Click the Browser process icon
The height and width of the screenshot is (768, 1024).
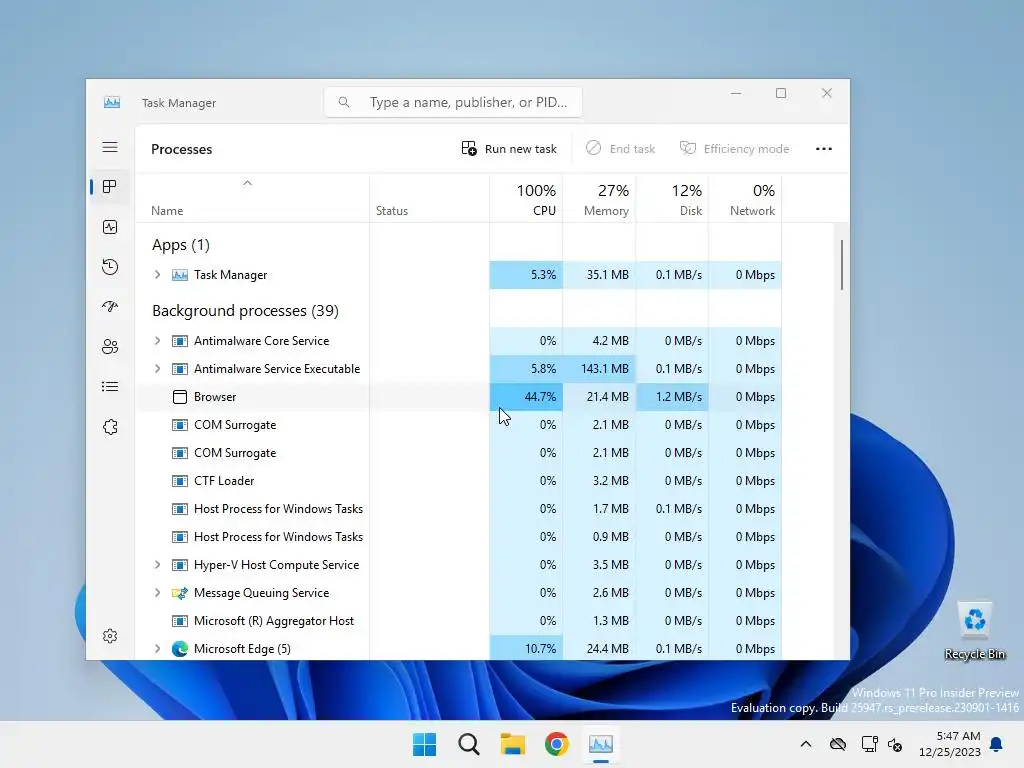point(180,396)
